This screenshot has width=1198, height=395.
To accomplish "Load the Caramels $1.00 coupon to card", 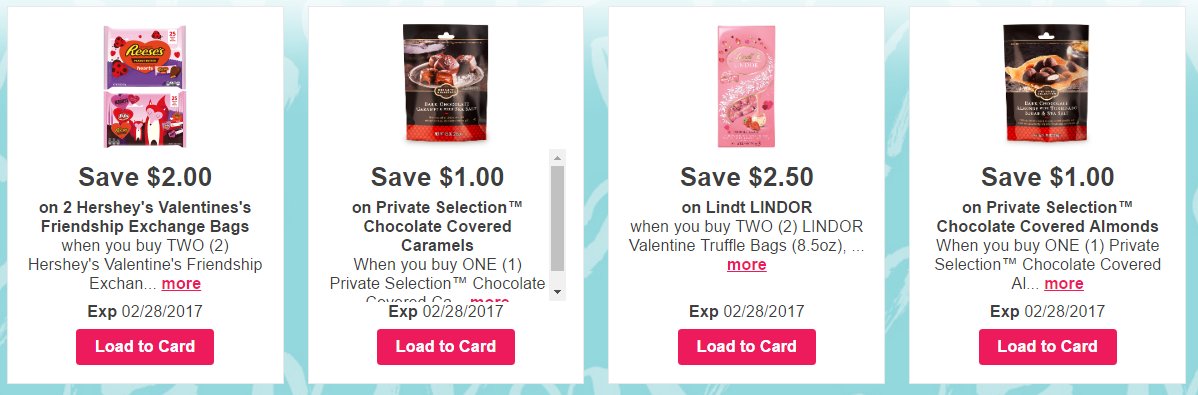I will pyautogui.click(x=445, y=347).
